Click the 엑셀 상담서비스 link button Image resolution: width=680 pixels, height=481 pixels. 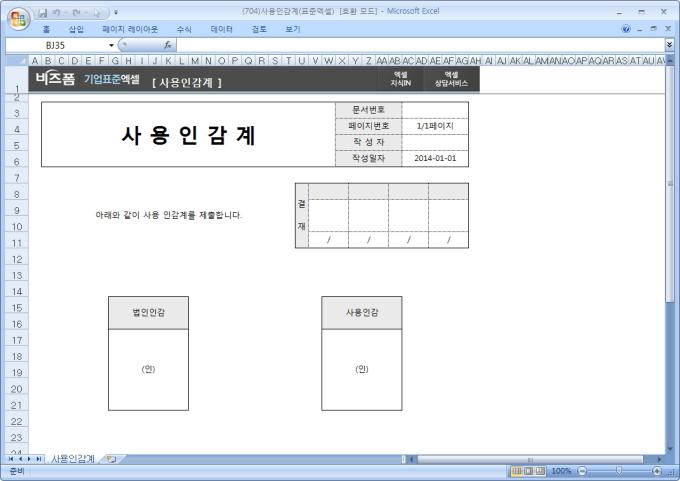point(451,79)
